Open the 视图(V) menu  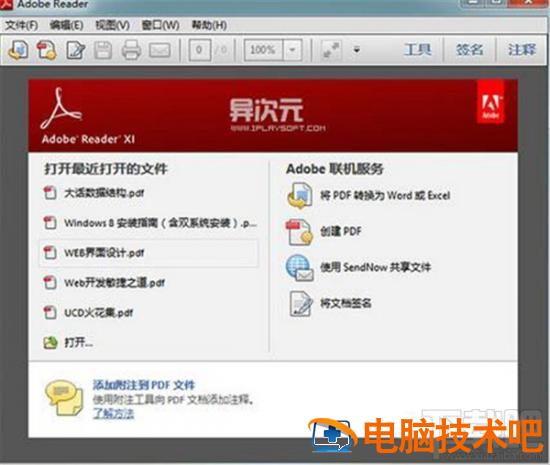click(113, 25)
